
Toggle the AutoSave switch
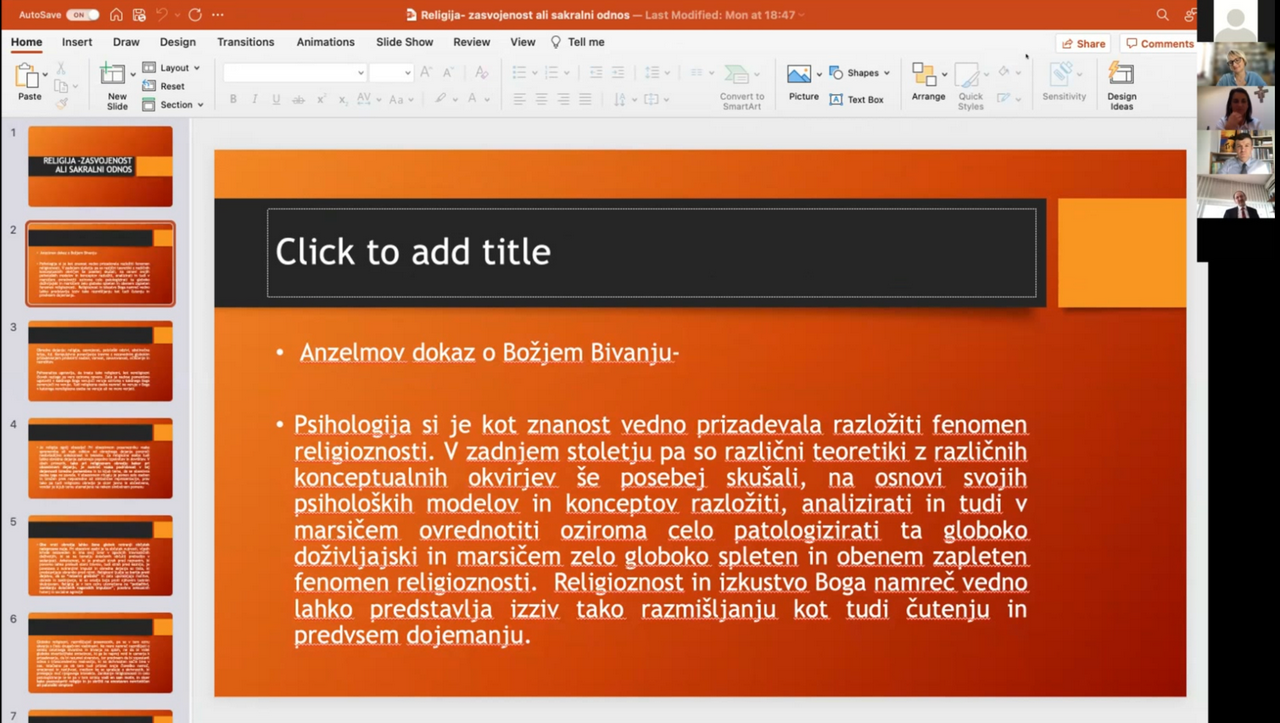click(x=82, y=15)
